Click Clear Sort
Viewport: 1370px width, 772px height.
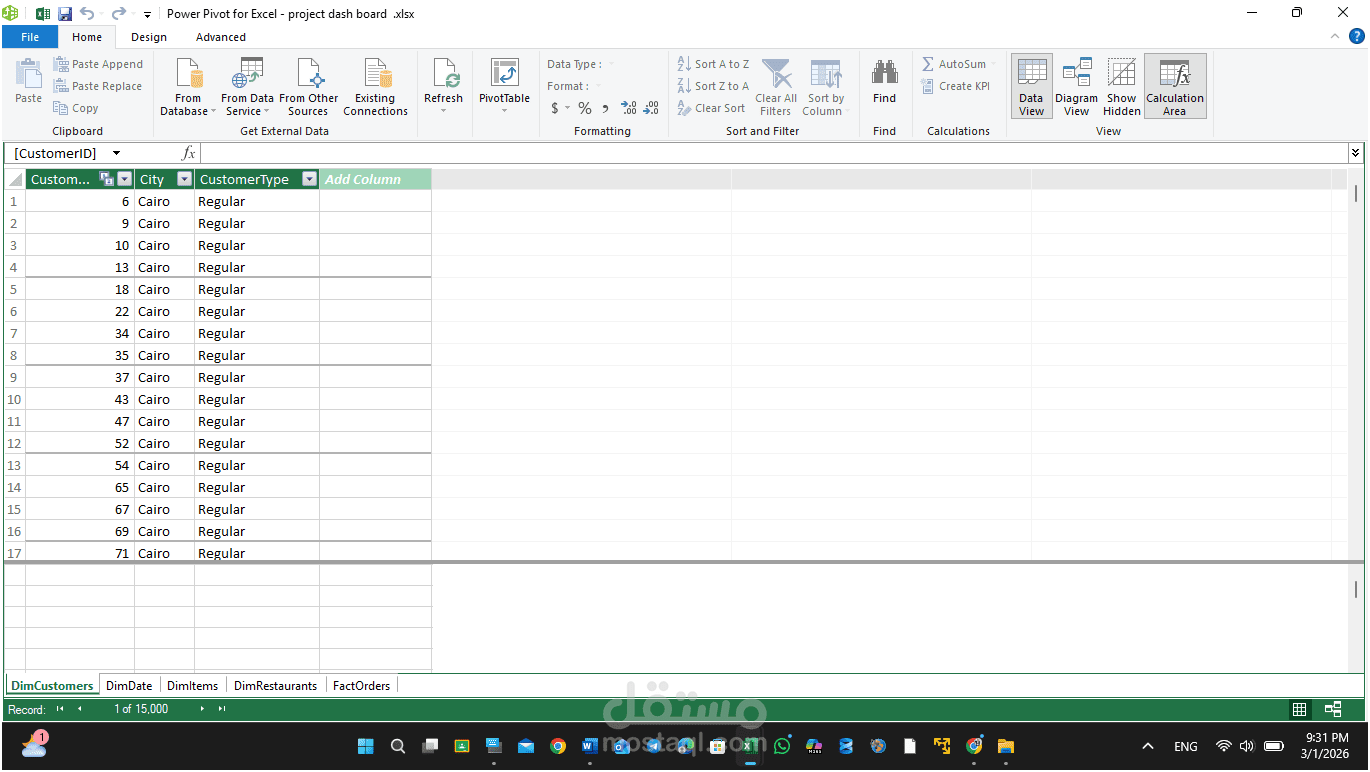[x=711, y=108]
